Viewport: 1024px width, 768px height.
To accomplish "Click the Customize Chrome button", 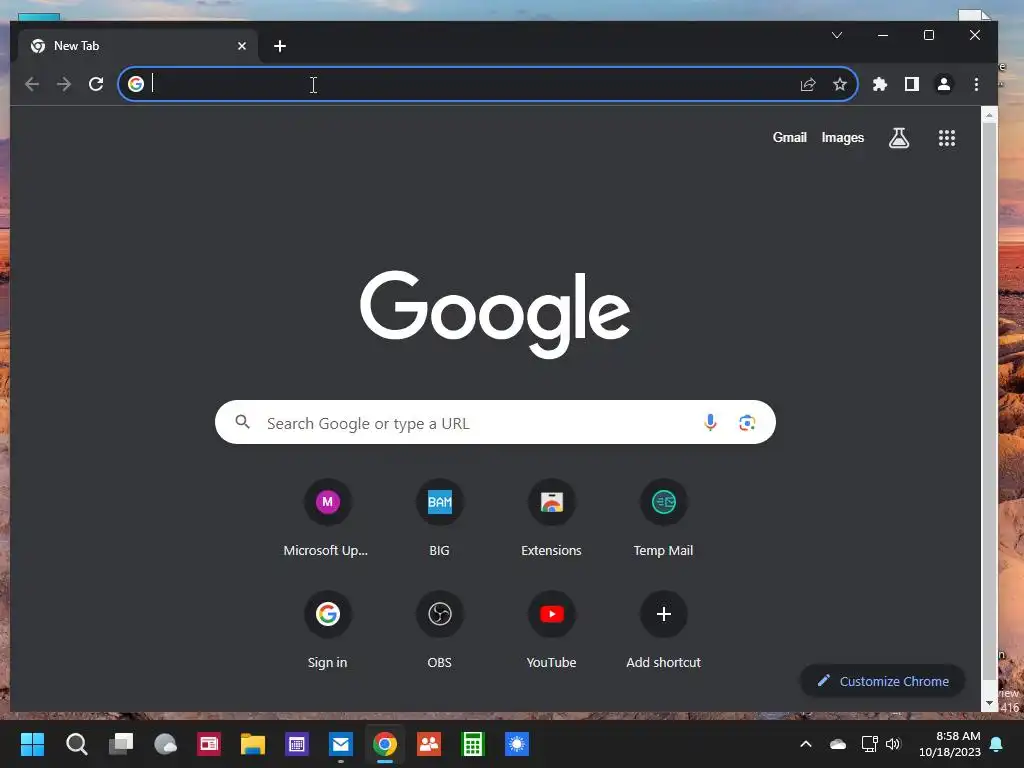I will click(883, 681).
